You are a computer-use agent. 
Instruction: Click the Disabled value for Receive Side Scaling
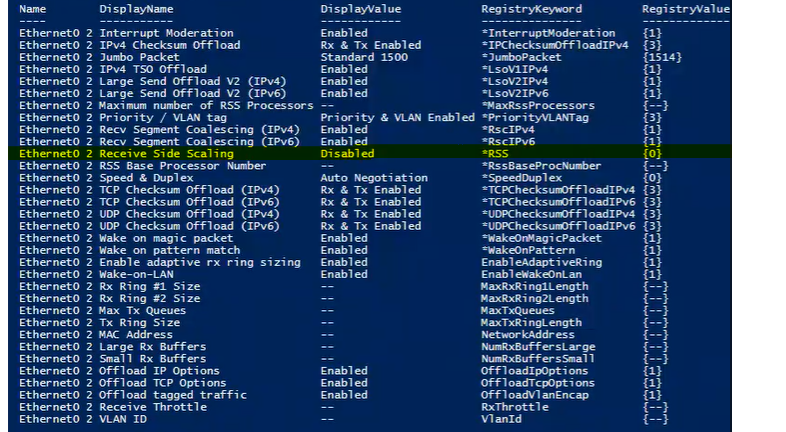click(x=347, y=154)
